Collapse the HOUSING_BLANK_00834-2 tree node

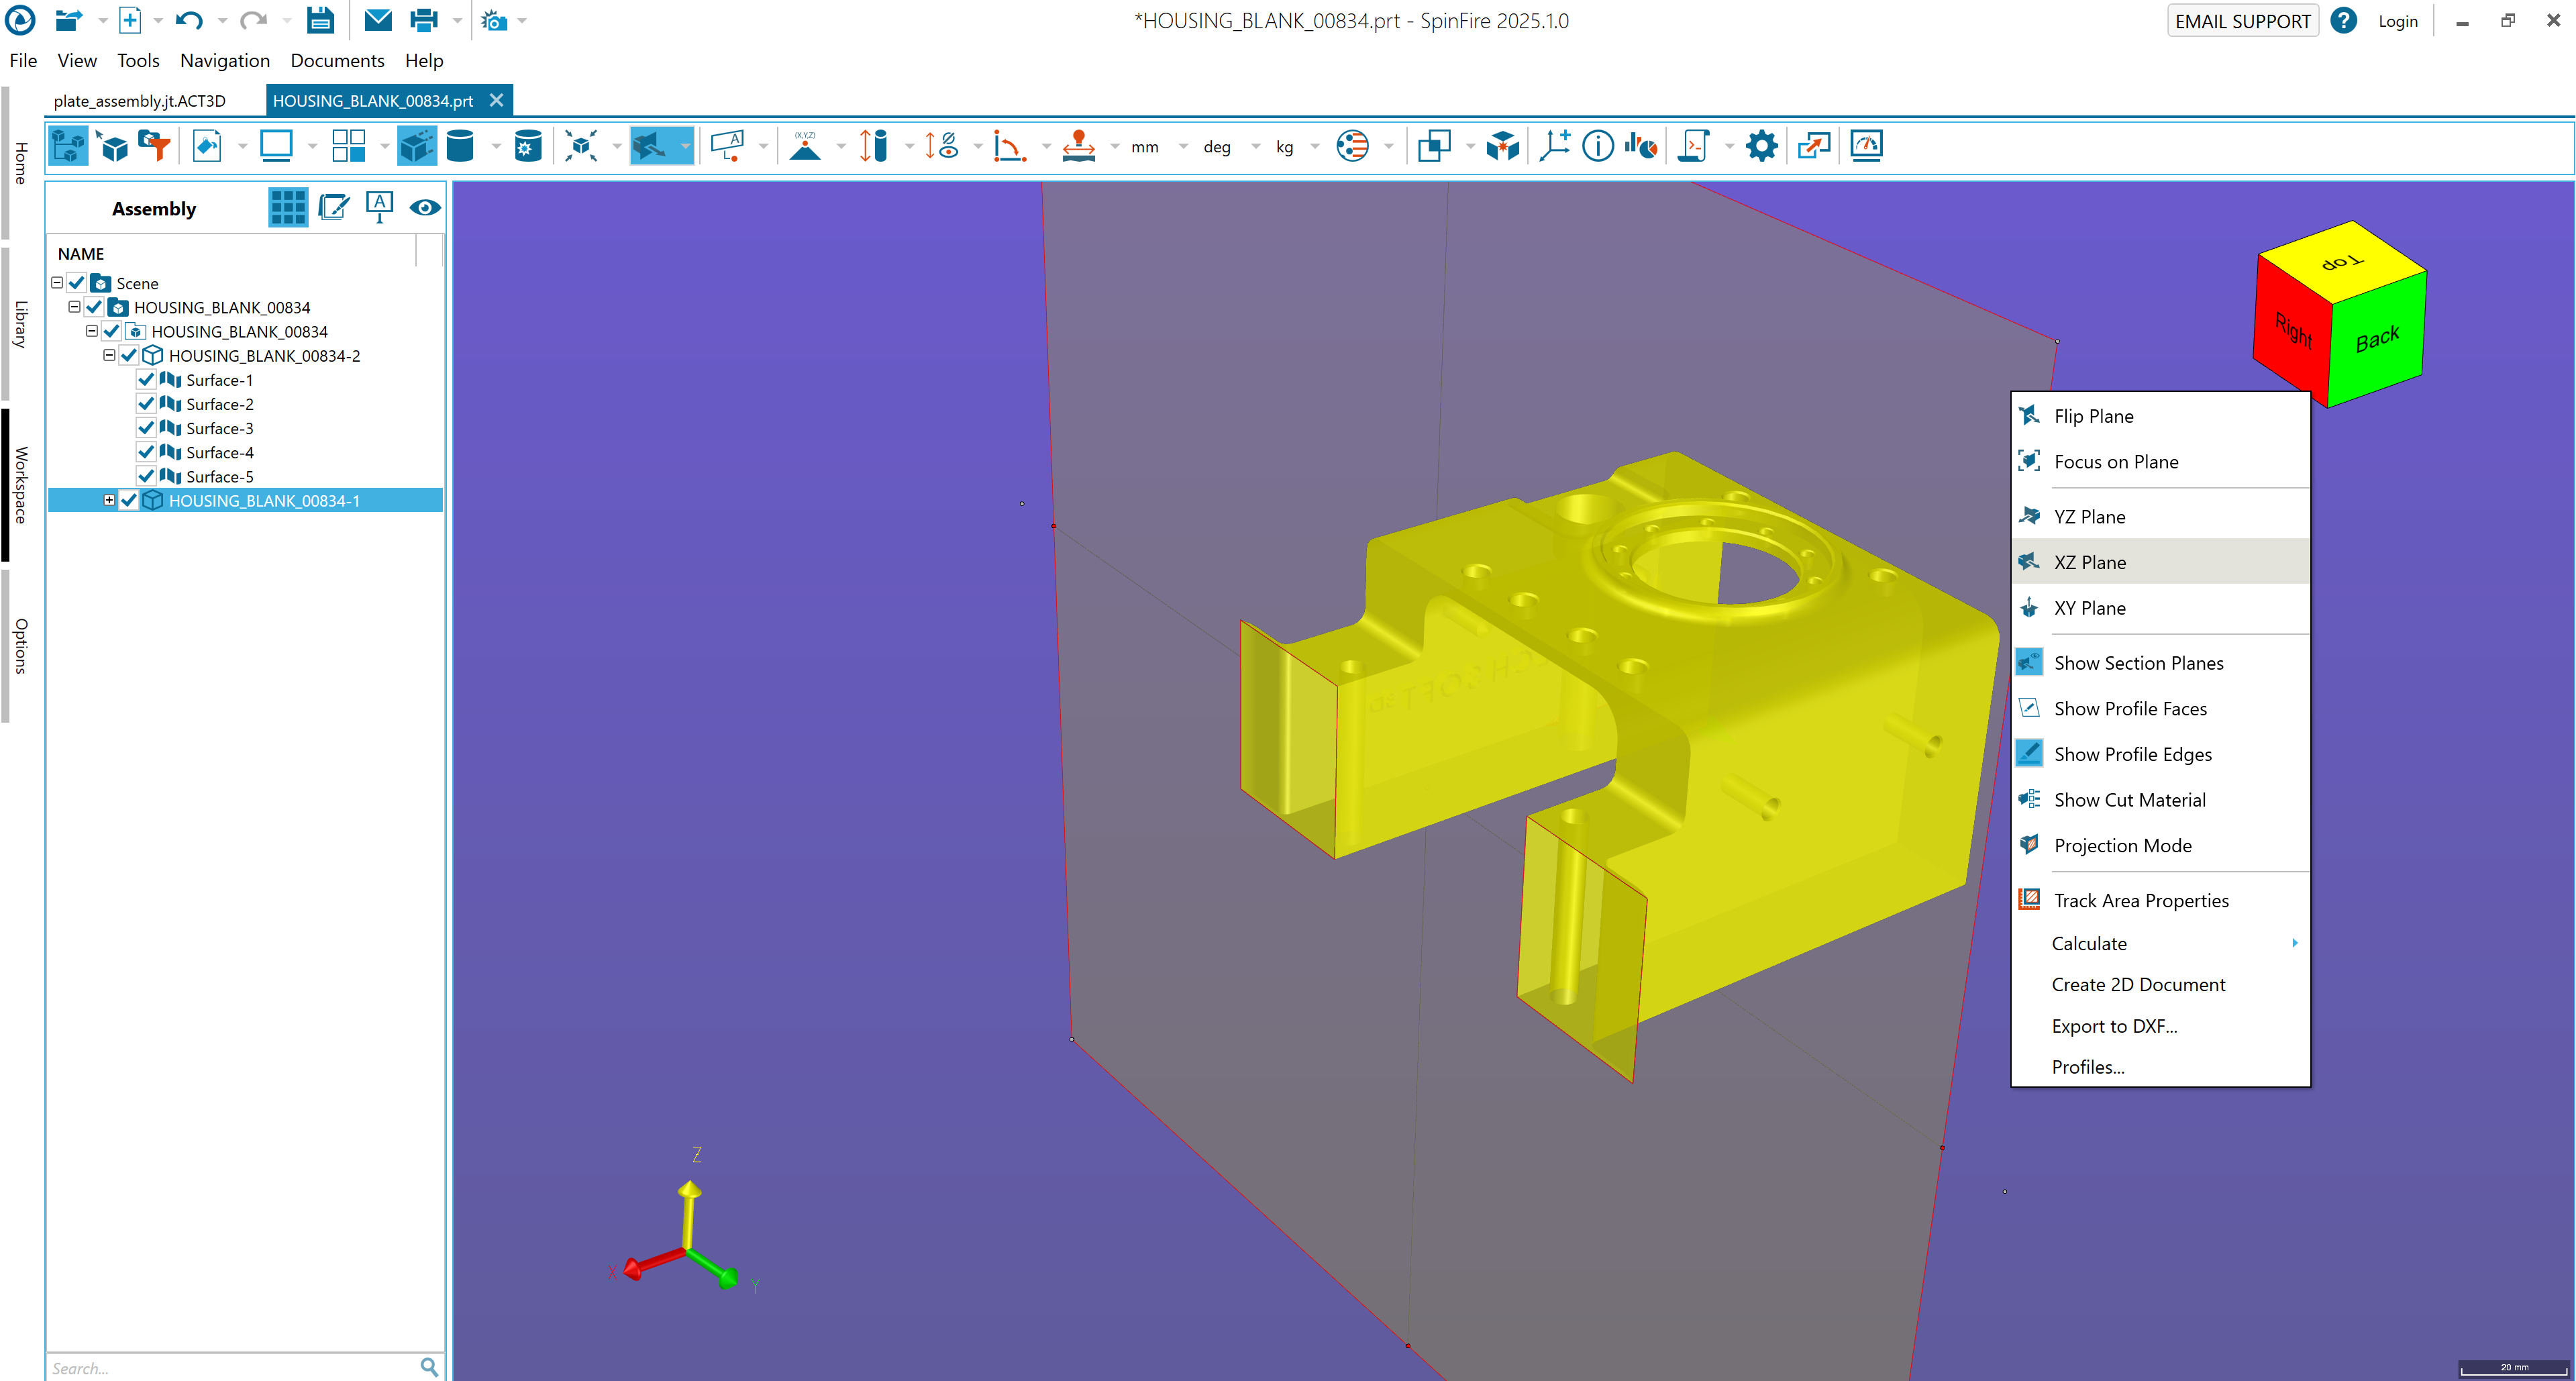coord(109,355)
